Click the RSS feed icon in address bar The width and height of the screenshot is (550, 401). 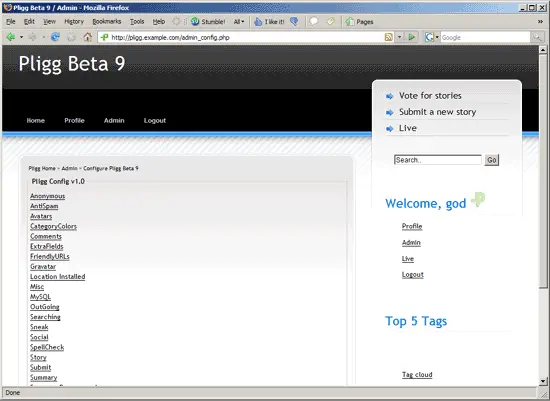(389, 37)
